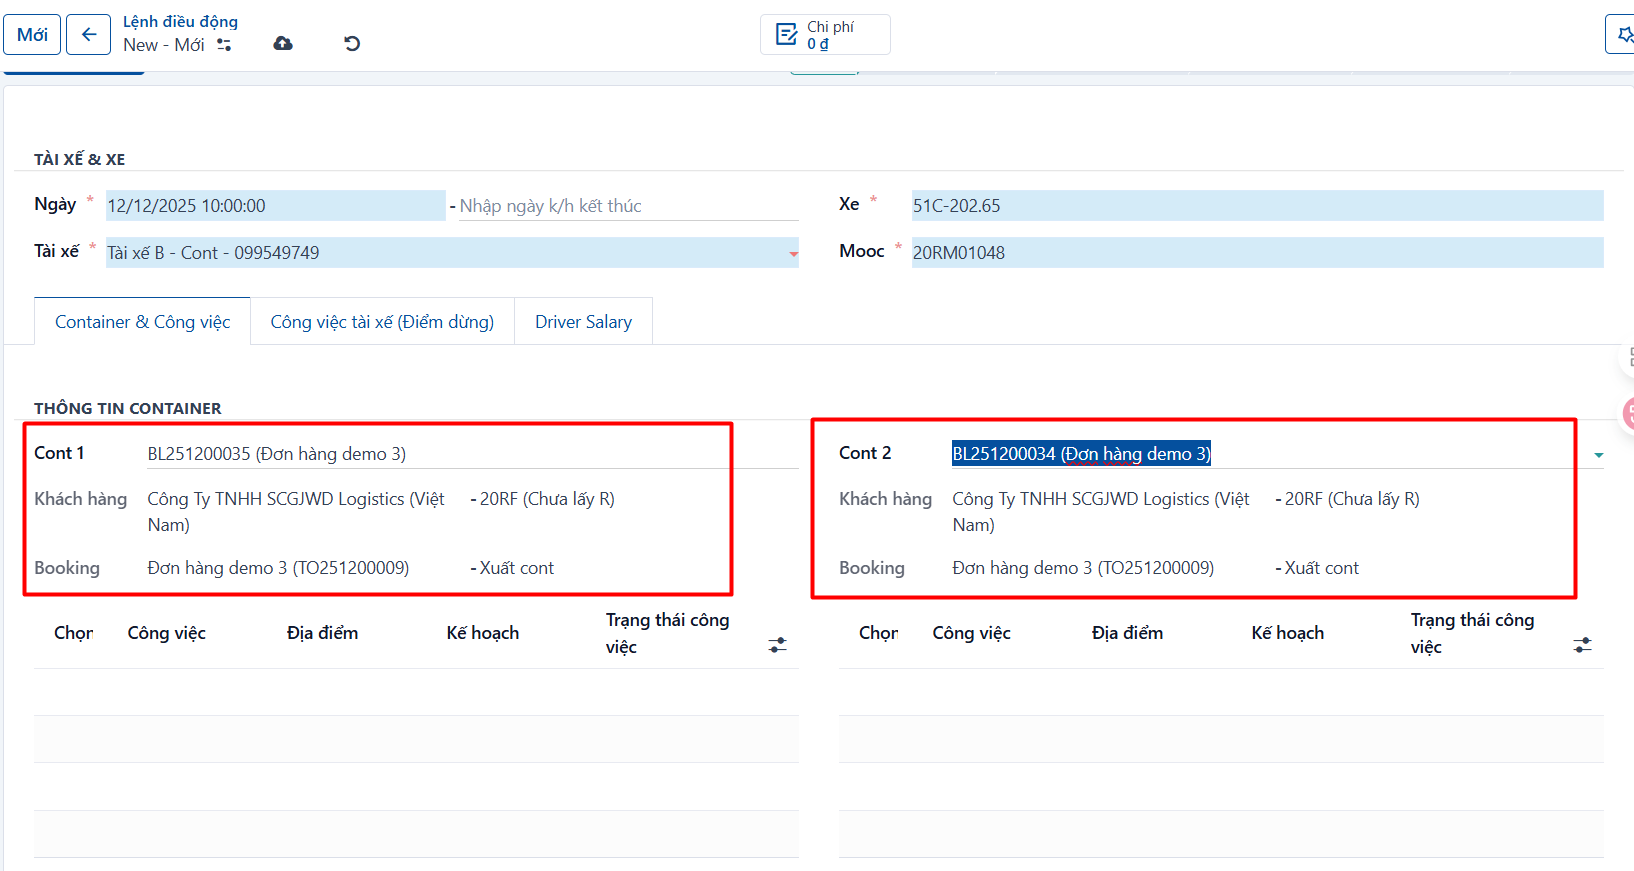Viewport: 1634px width, 871px height.
Task: Discard changes with the undo arrow icon
Action: click(x=352, y=44)
